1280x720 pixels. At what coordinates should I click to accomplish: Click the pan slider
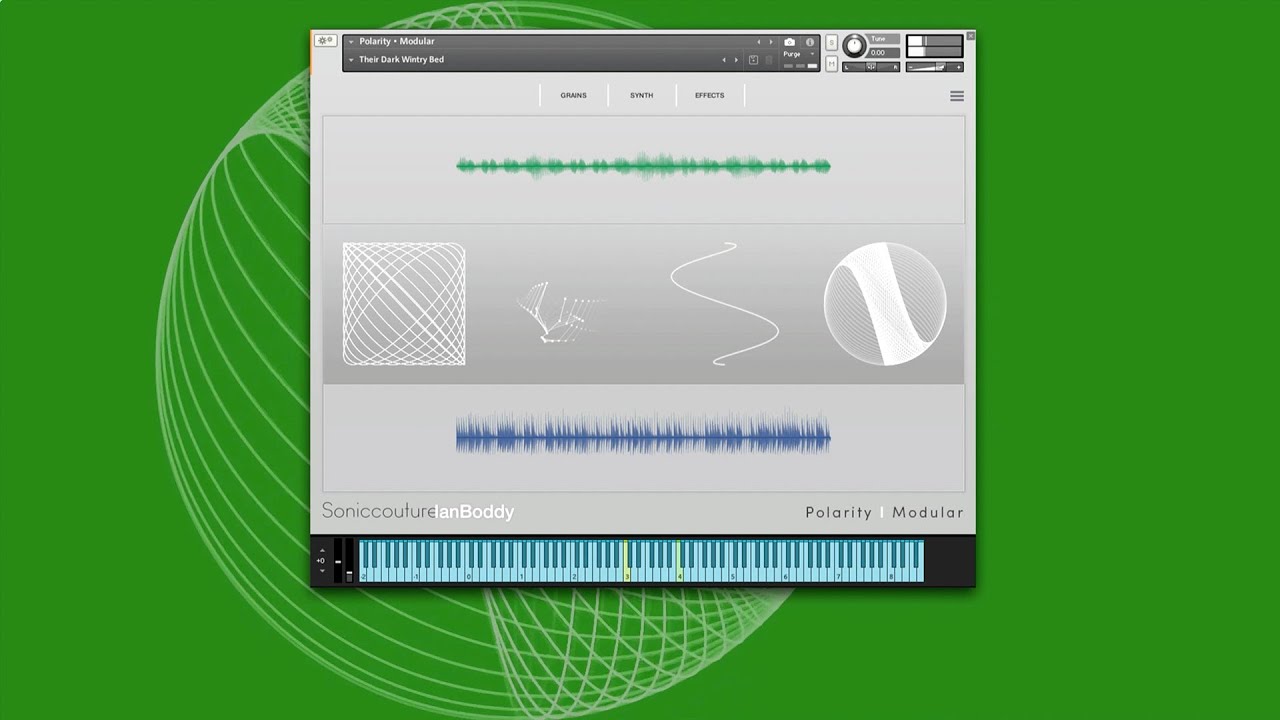click(871, 67)
